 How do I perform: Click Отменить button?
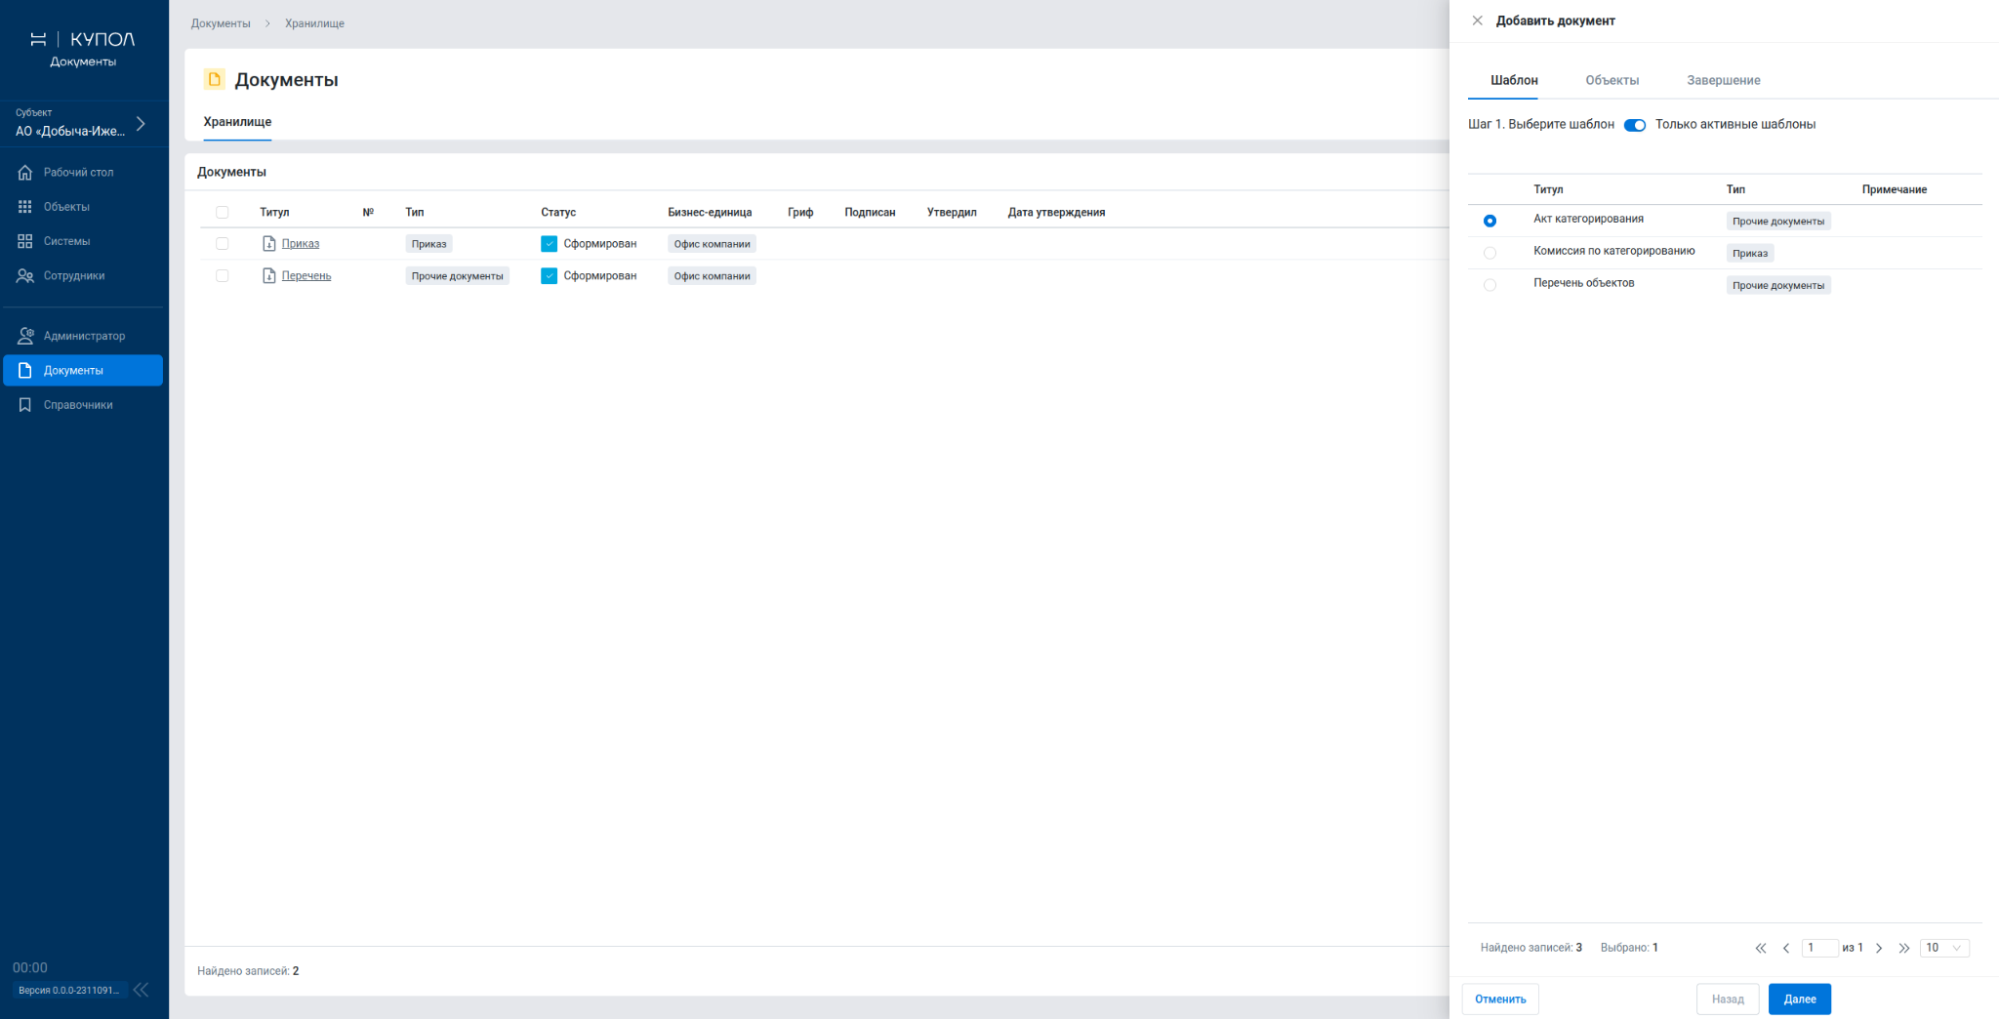coord(1500,999)
